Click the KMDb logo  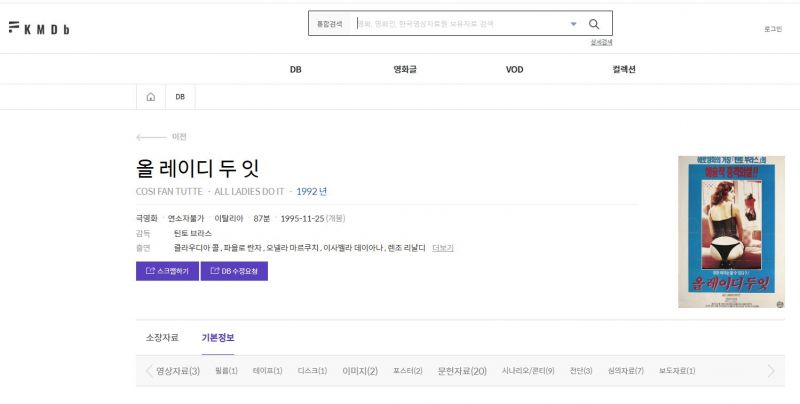39,28
